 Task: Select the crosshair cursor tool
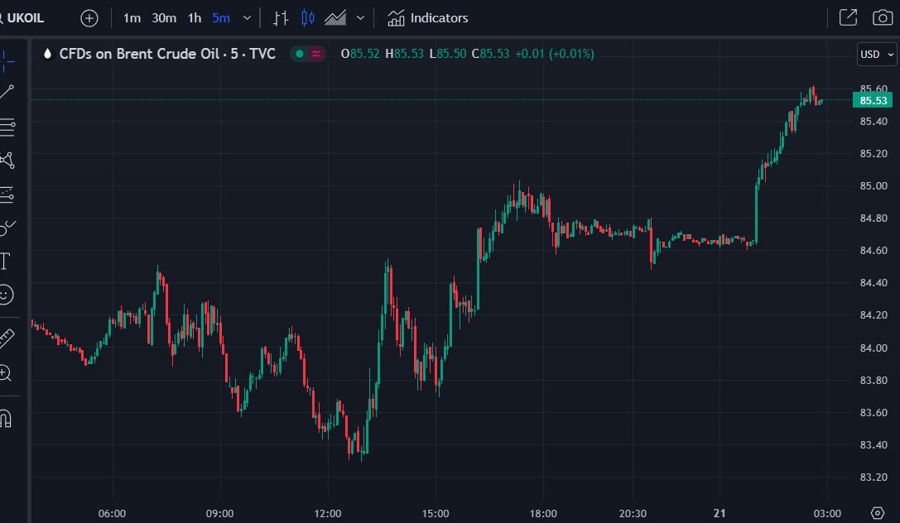click(6, 61)
